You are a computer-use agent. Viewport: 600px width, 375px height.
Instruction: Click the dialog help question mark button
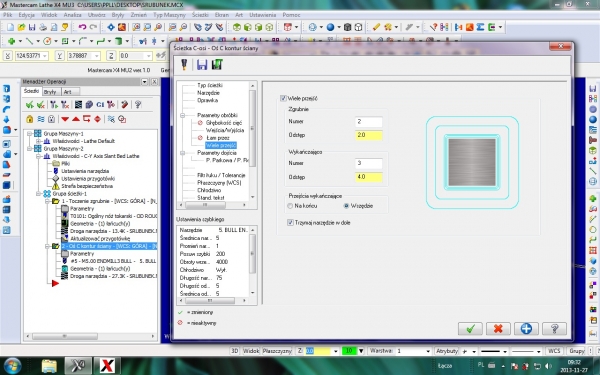pos(554,328)
